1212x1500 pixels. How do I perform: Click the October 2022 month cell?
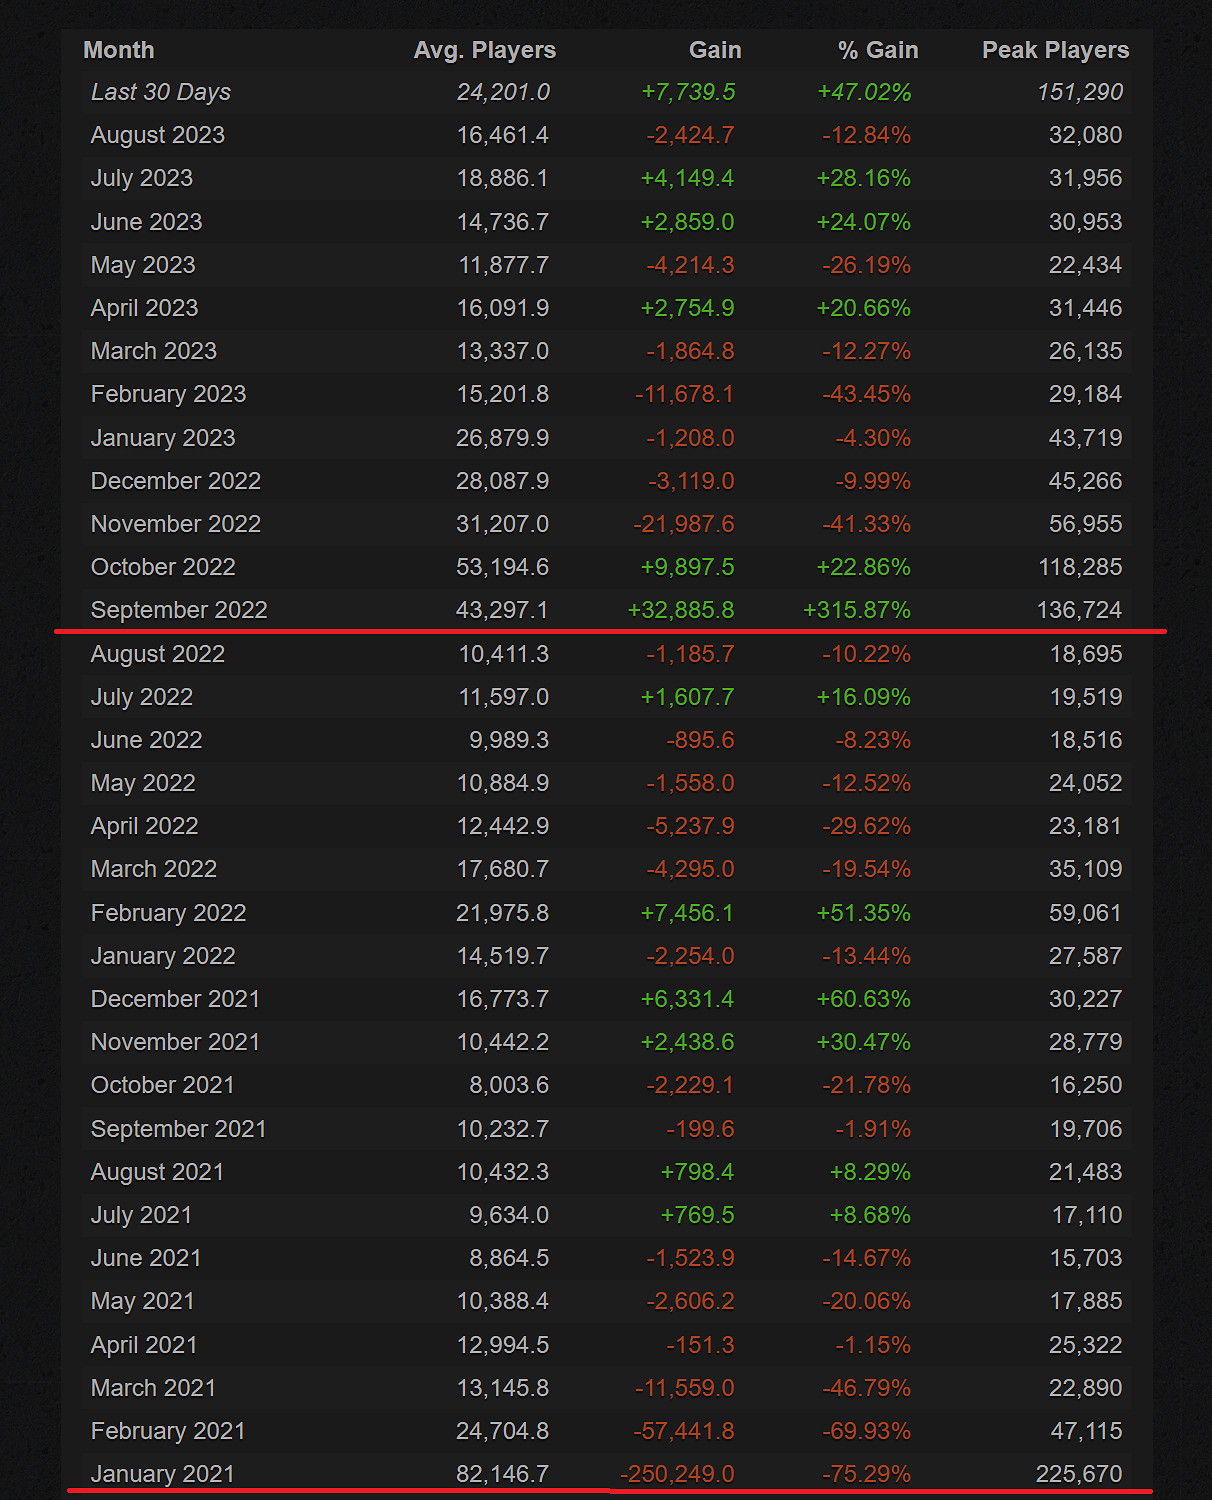click(163, 567)
